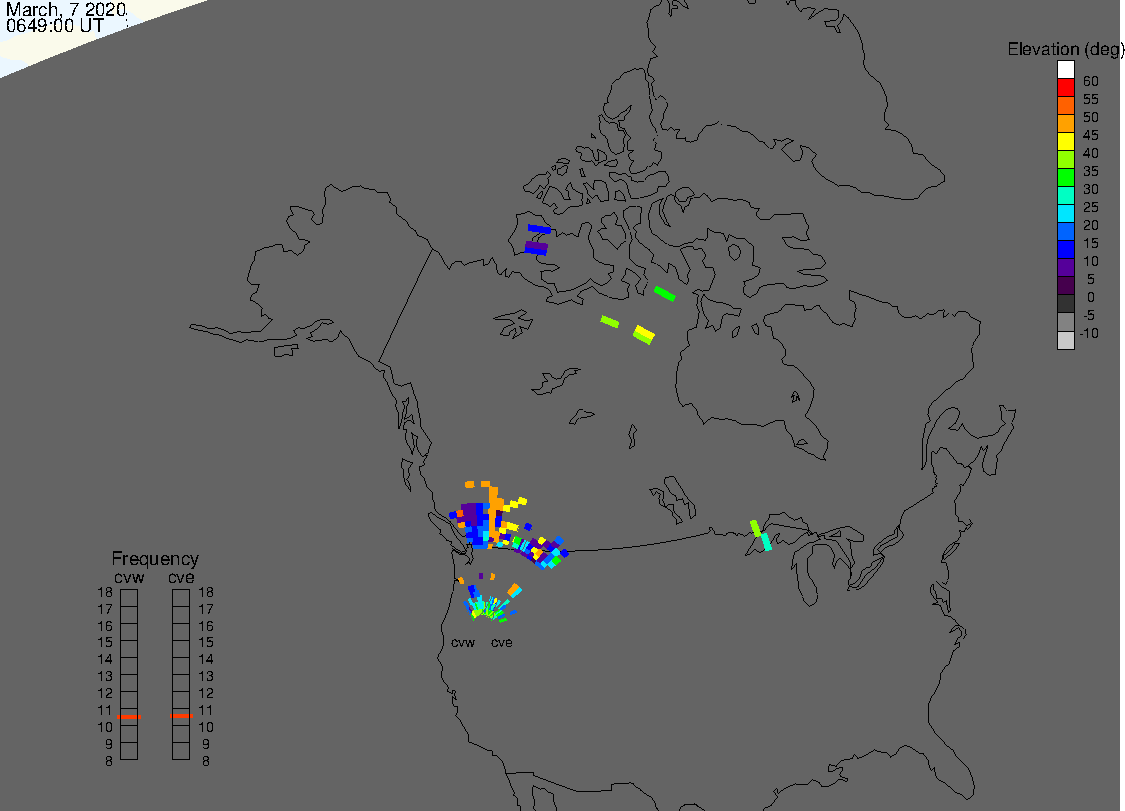Select the pure blue swatch between 15 and 10
1125x811 pixels.
(x=1065, y=249)
